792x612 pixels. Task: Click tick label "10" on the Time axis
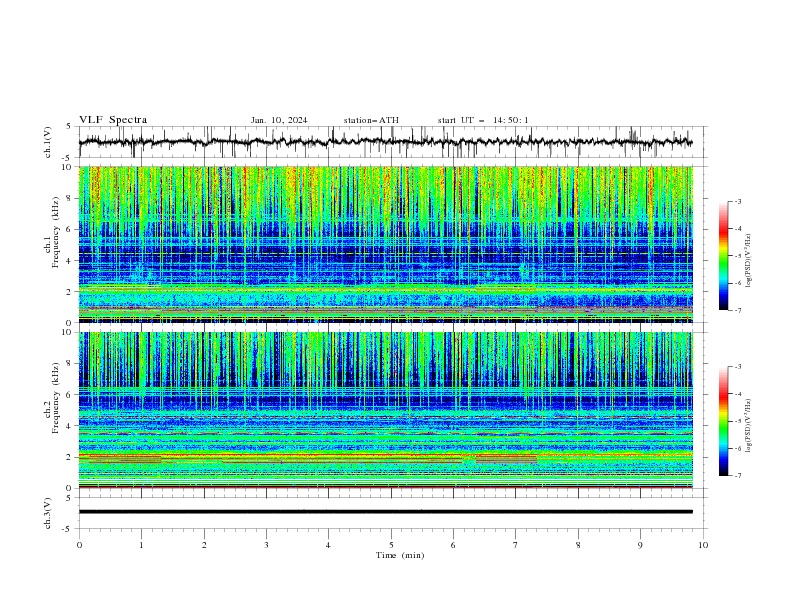[x=703, y=545]
